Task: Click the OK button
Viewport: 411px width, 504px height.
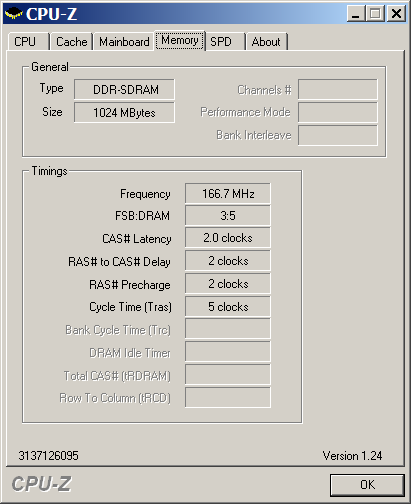Action: tap(367, 485)
